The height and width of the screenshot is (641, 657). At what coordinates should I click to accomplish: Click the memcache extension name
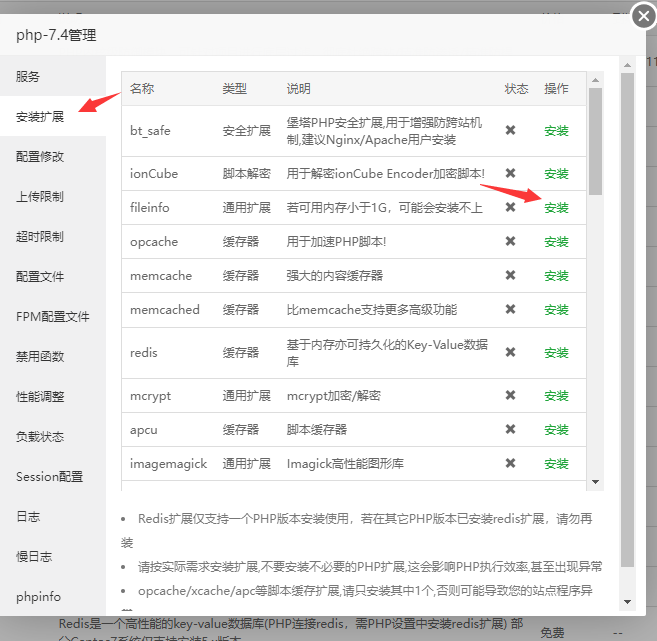tap(161, 276)
